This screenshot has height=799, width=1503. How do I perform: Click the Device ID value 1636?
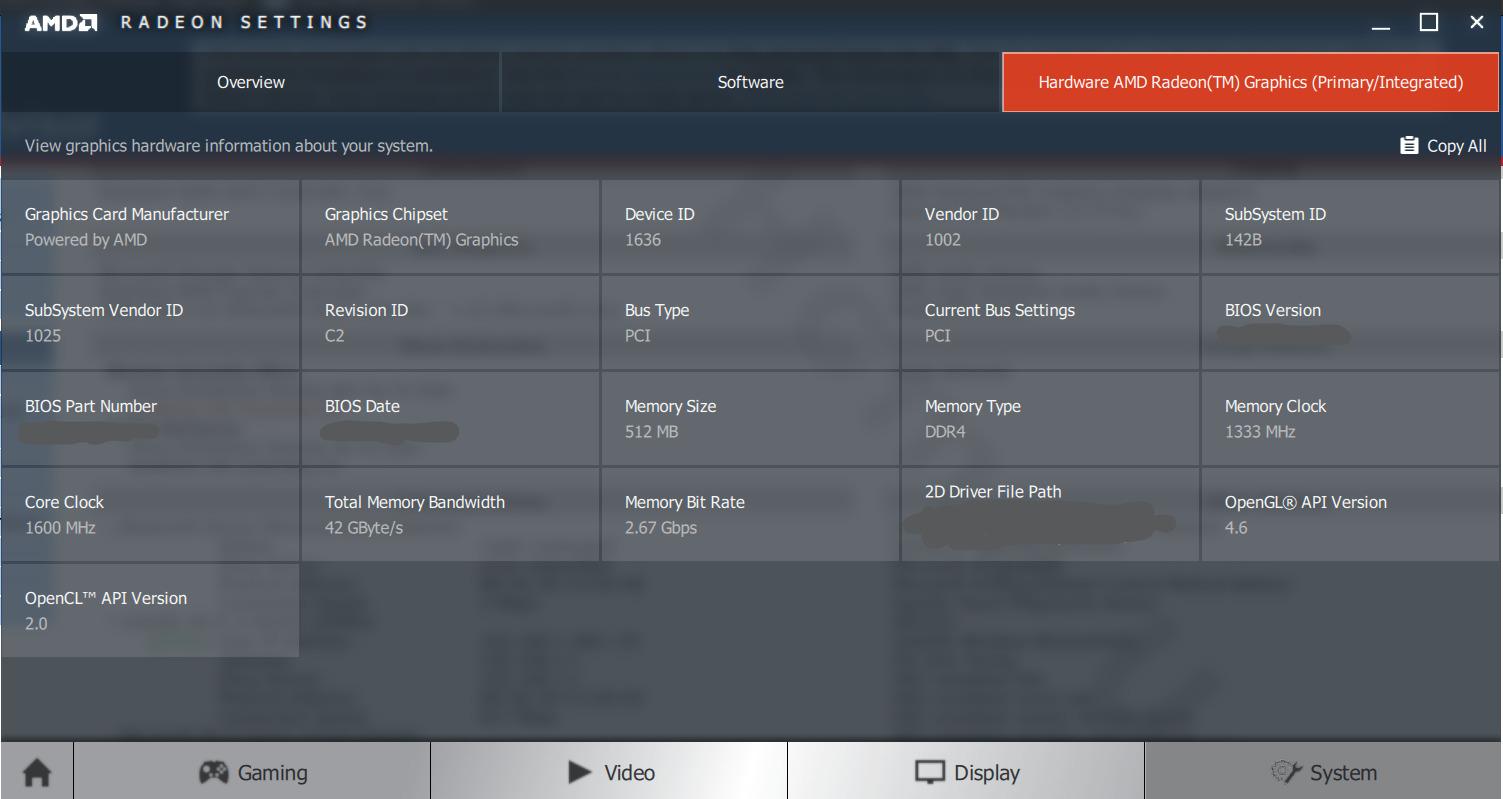pos(643,240)
